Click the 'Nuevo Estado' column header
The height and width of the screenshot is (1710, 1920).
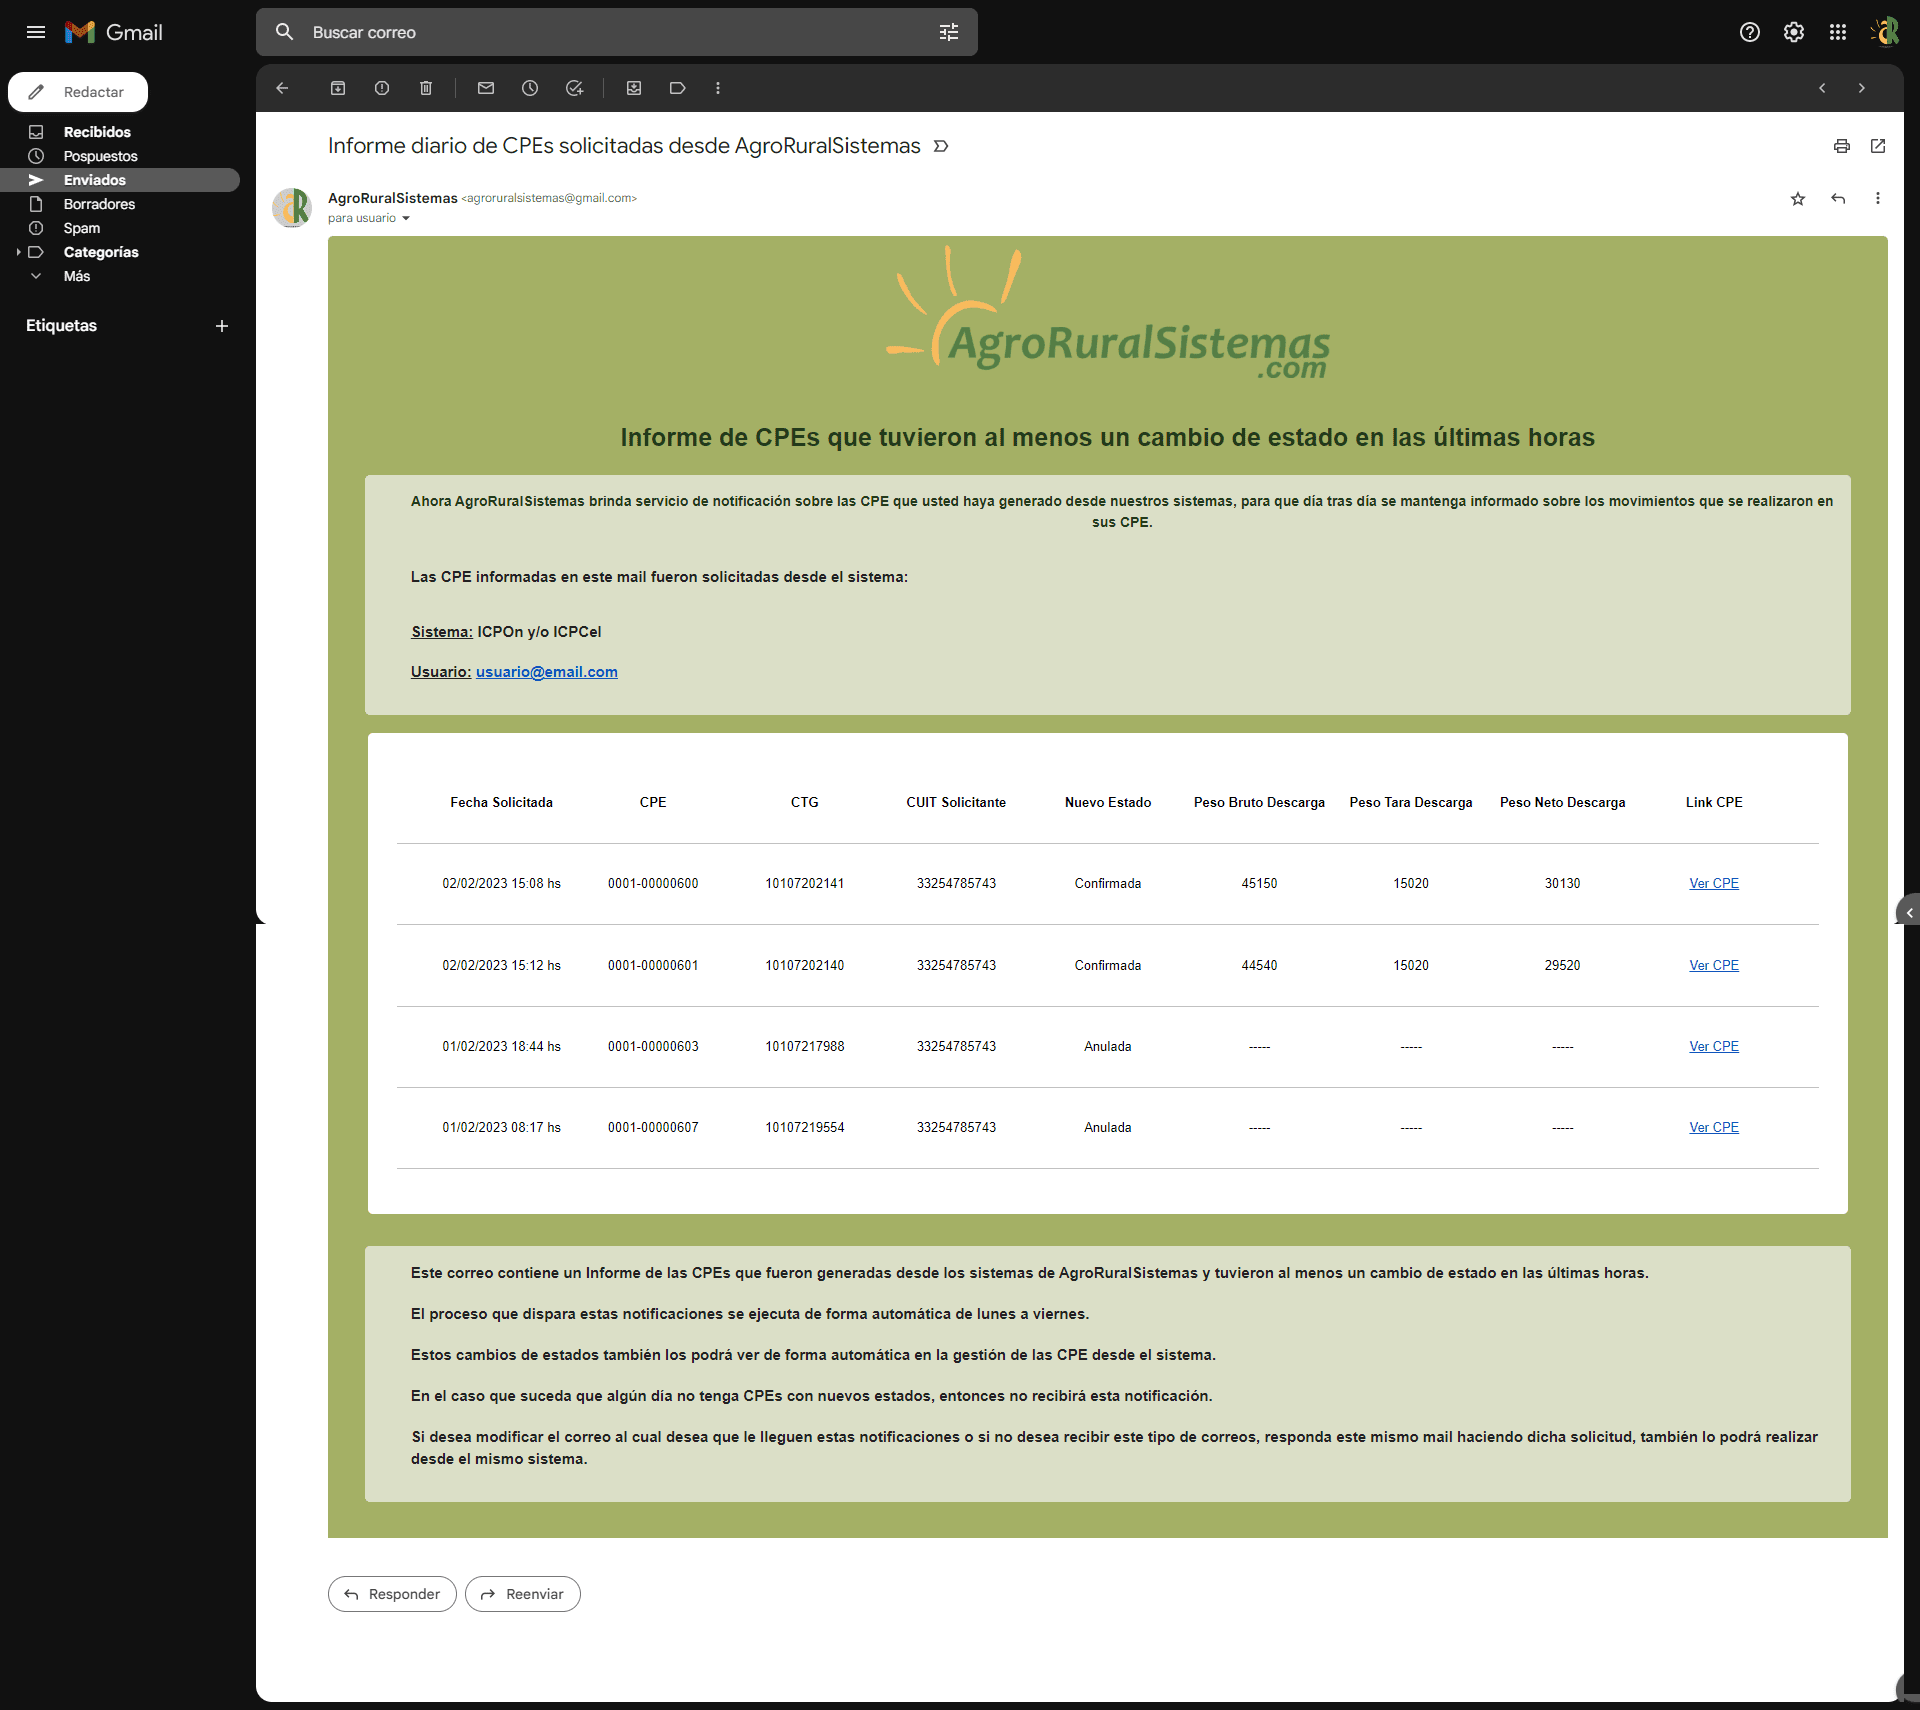point(1108,802)
